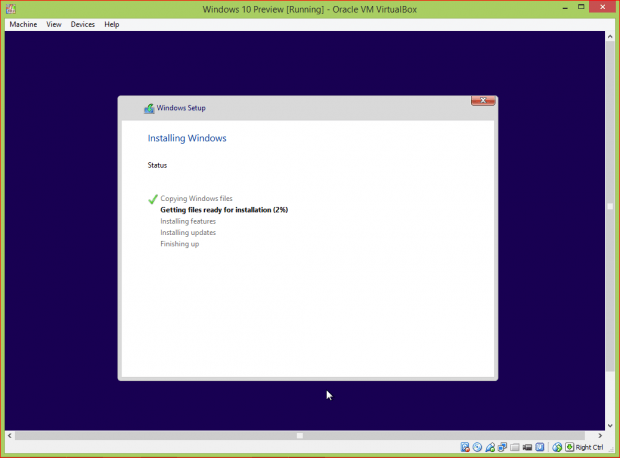Click the USB devices status icon
This screenshot has height=458, width=620.
490,447
